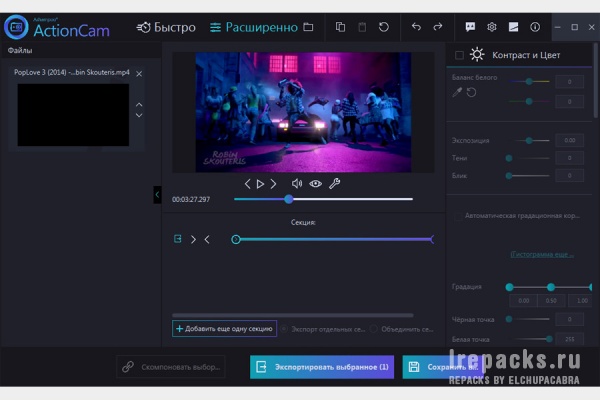Viewport: 600px width, 400px height.
Task: Set section end marker arrow
Action: [207, 239]
